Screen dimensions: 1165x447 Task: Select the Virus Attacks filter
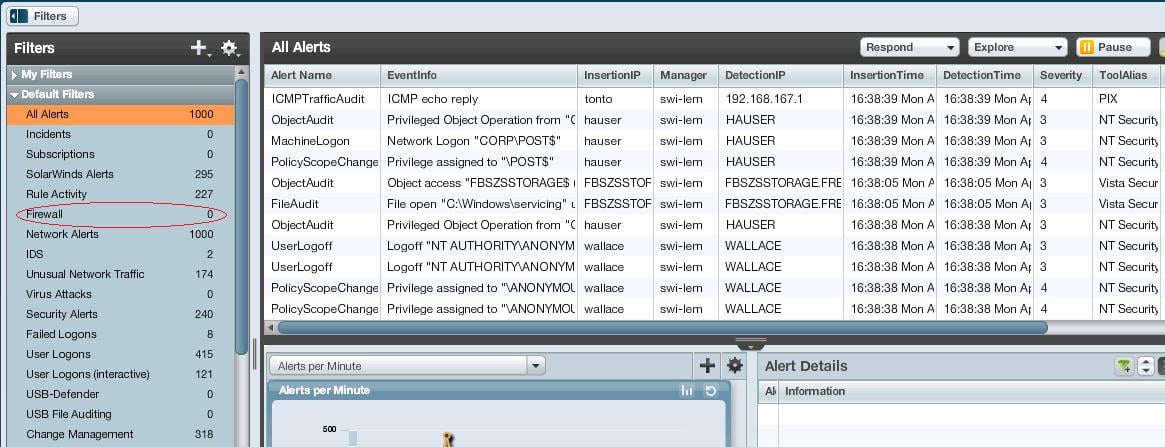pyautogui.click(x=120, y=295)
